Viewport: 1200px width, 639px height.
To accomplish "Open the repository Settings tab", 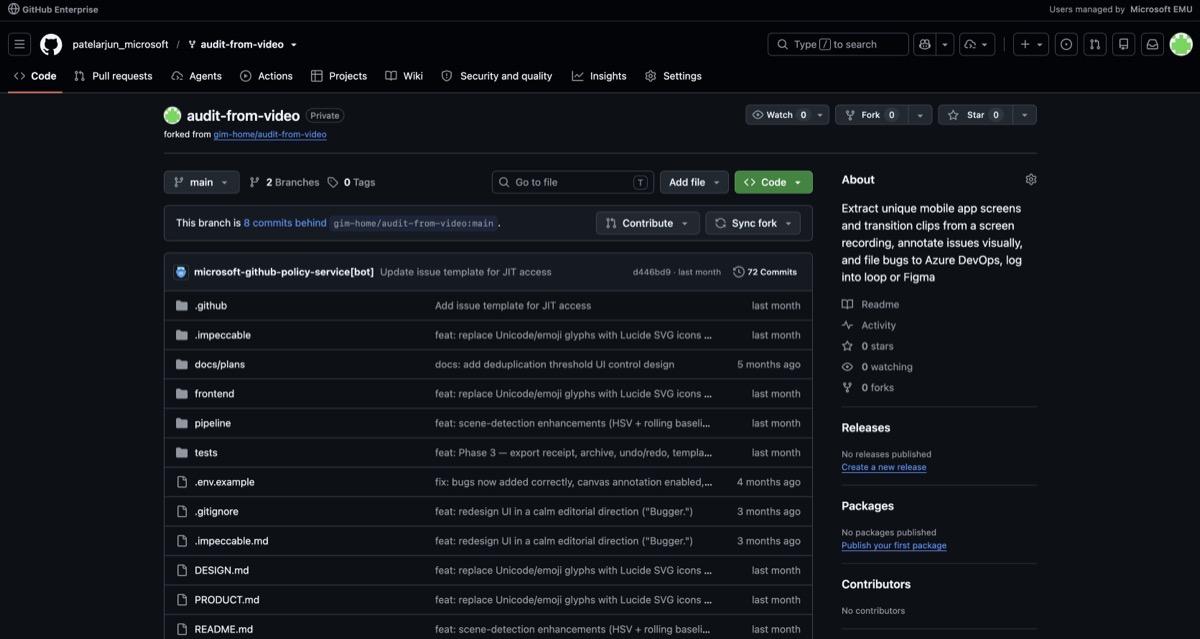I will (673, 76).
